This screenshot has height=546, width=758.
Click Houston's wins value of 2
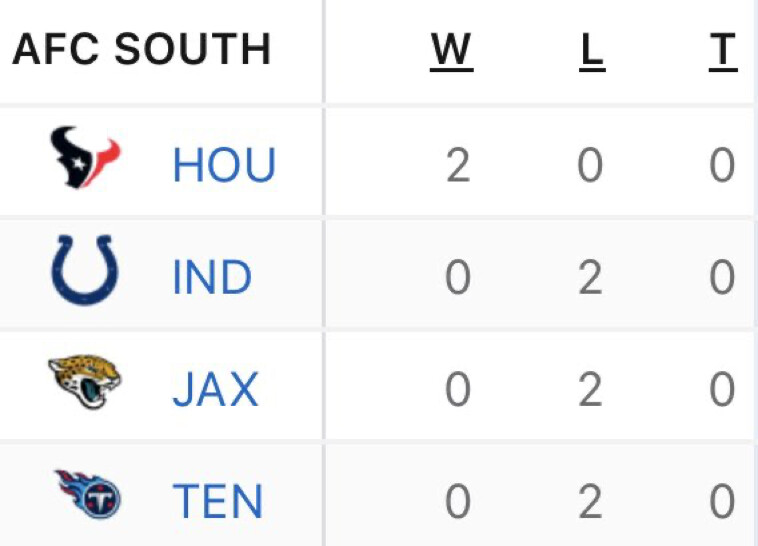point(458,165)
